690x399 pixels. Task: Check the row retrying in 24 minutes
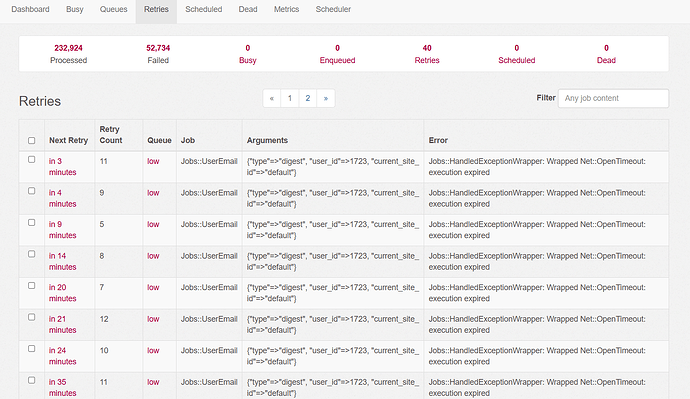pos(32,348)
